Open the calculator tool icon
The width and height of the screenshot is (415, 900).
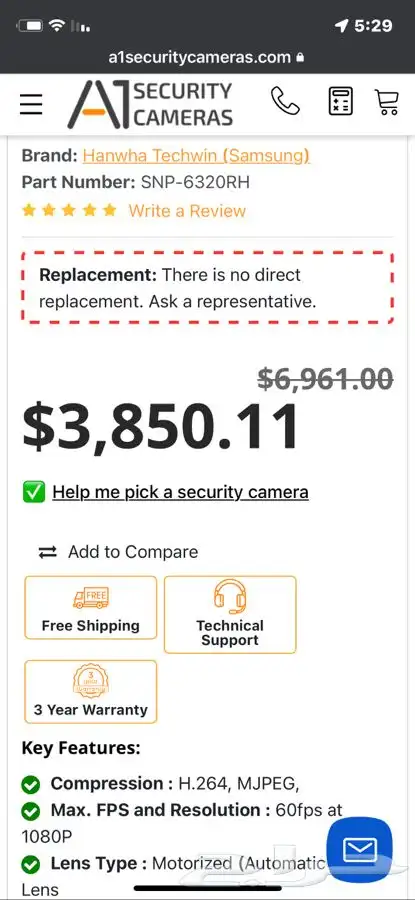340,102
